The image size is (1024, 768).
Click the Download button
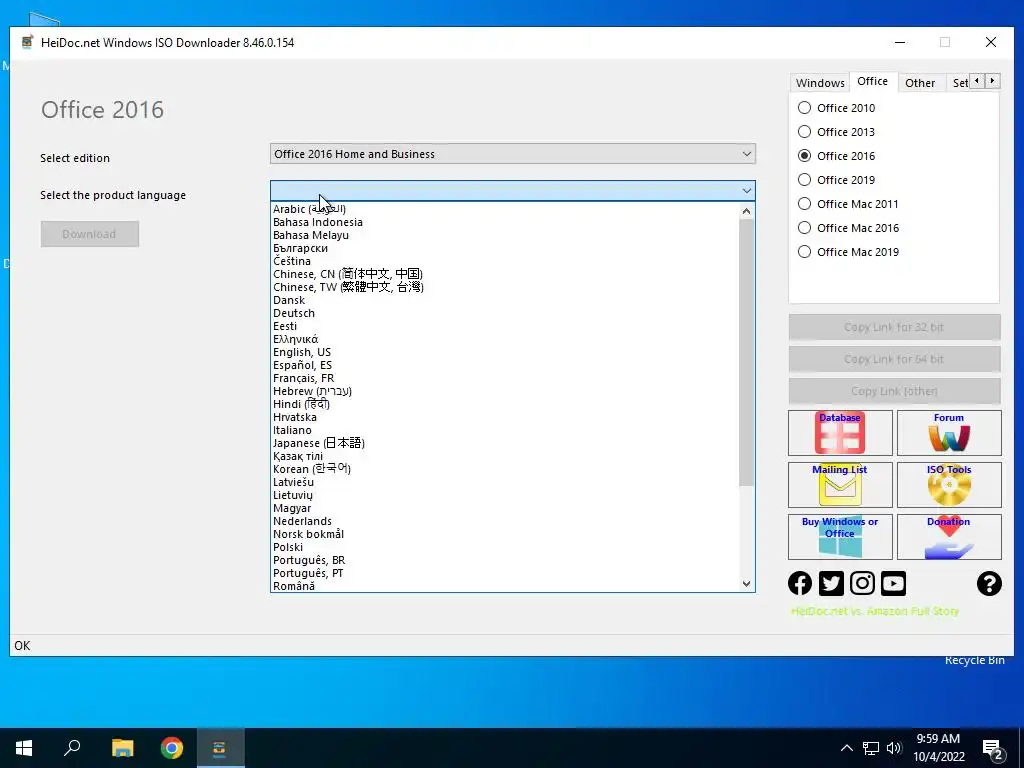coord(89,234)
